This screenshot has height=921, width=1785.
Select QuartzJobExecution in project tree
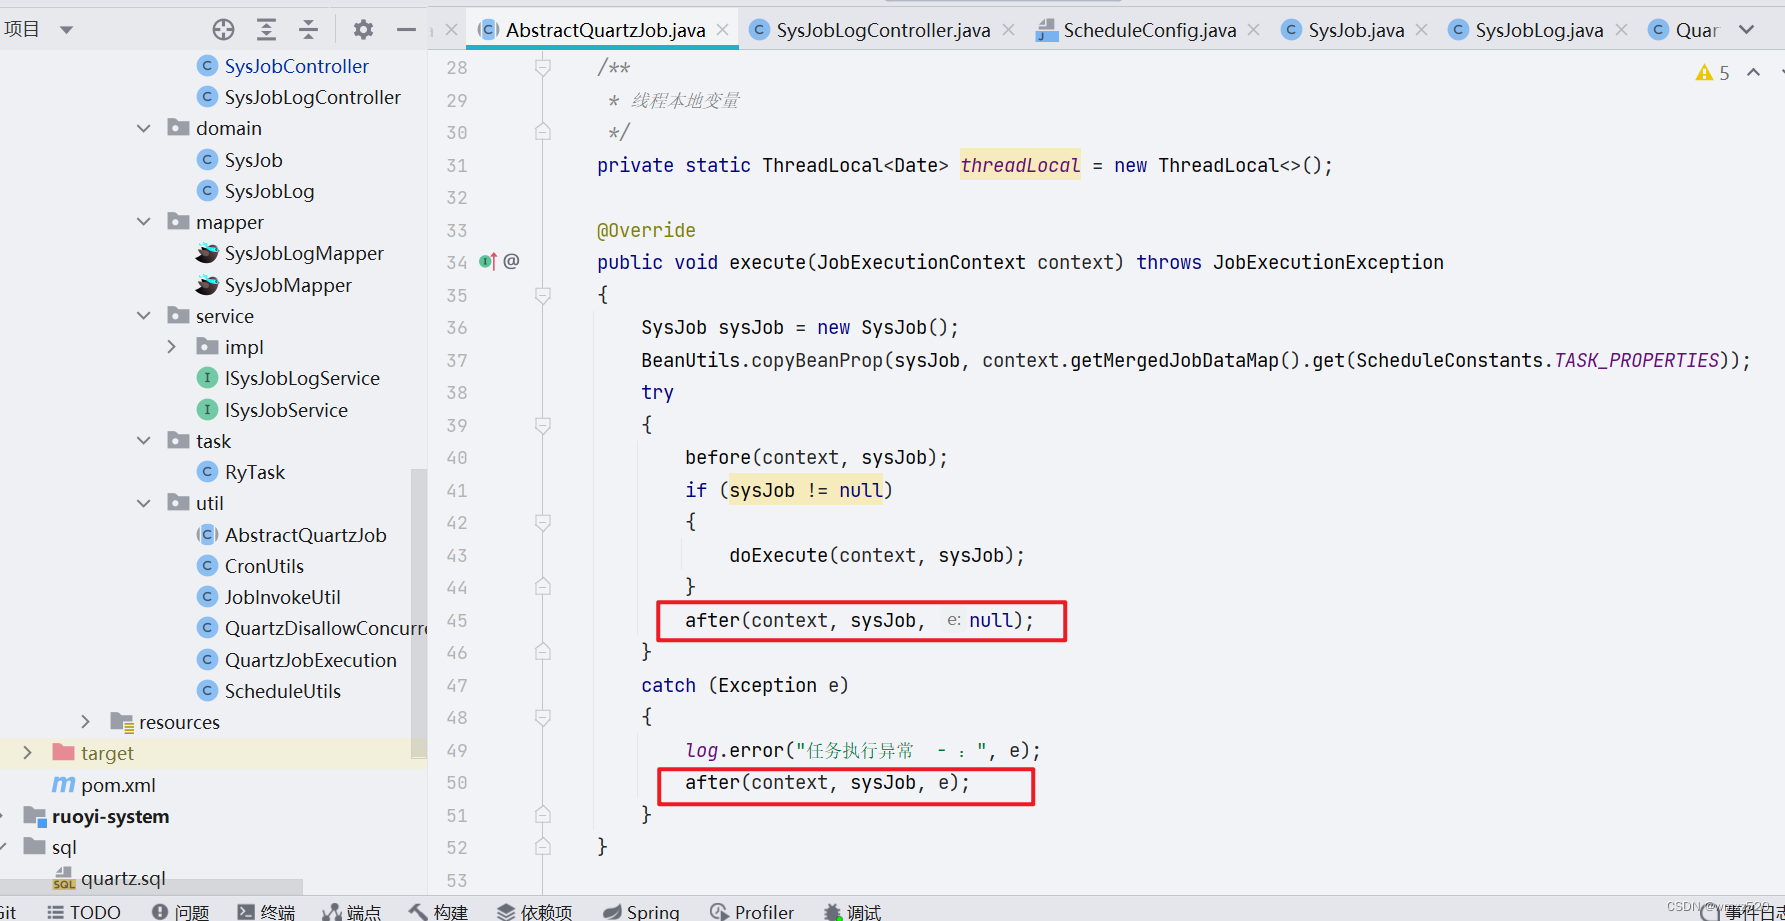[310, 660]
